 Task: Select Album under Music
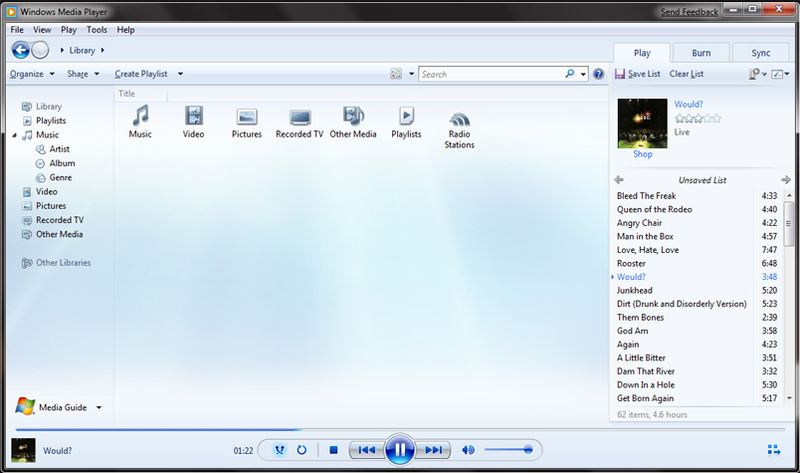click(62, 163)
